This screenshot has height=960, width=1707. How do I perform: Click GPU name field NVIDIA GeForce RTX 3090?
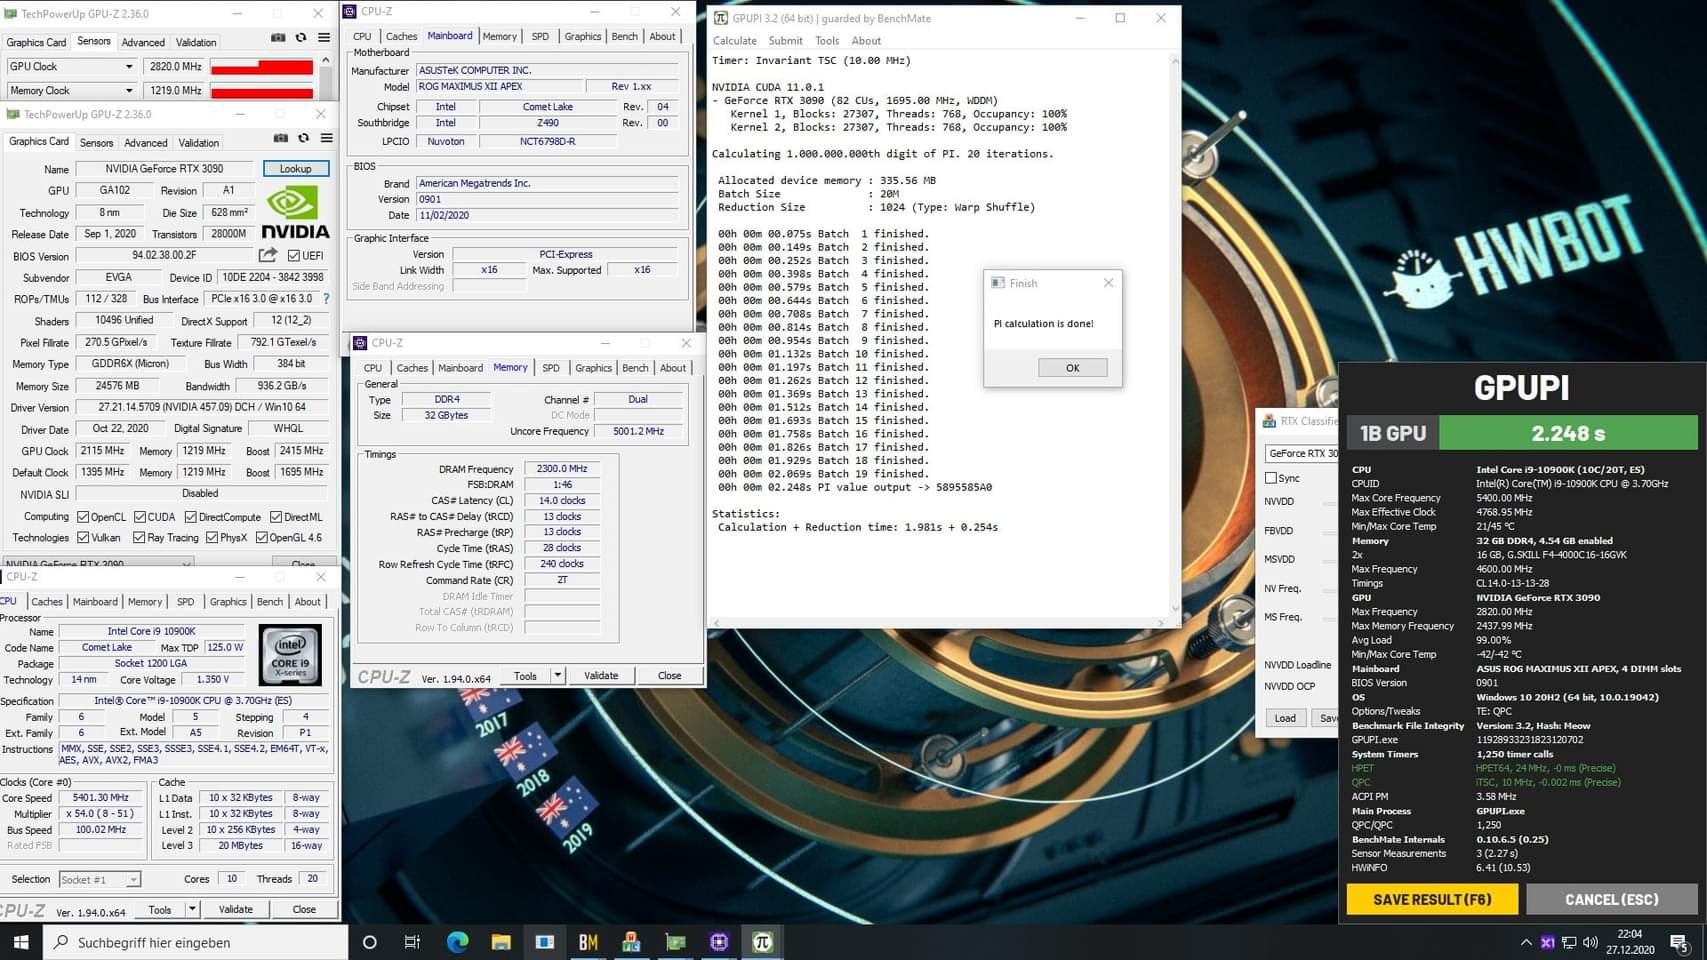pyautogui.click(x=164, y=169)
